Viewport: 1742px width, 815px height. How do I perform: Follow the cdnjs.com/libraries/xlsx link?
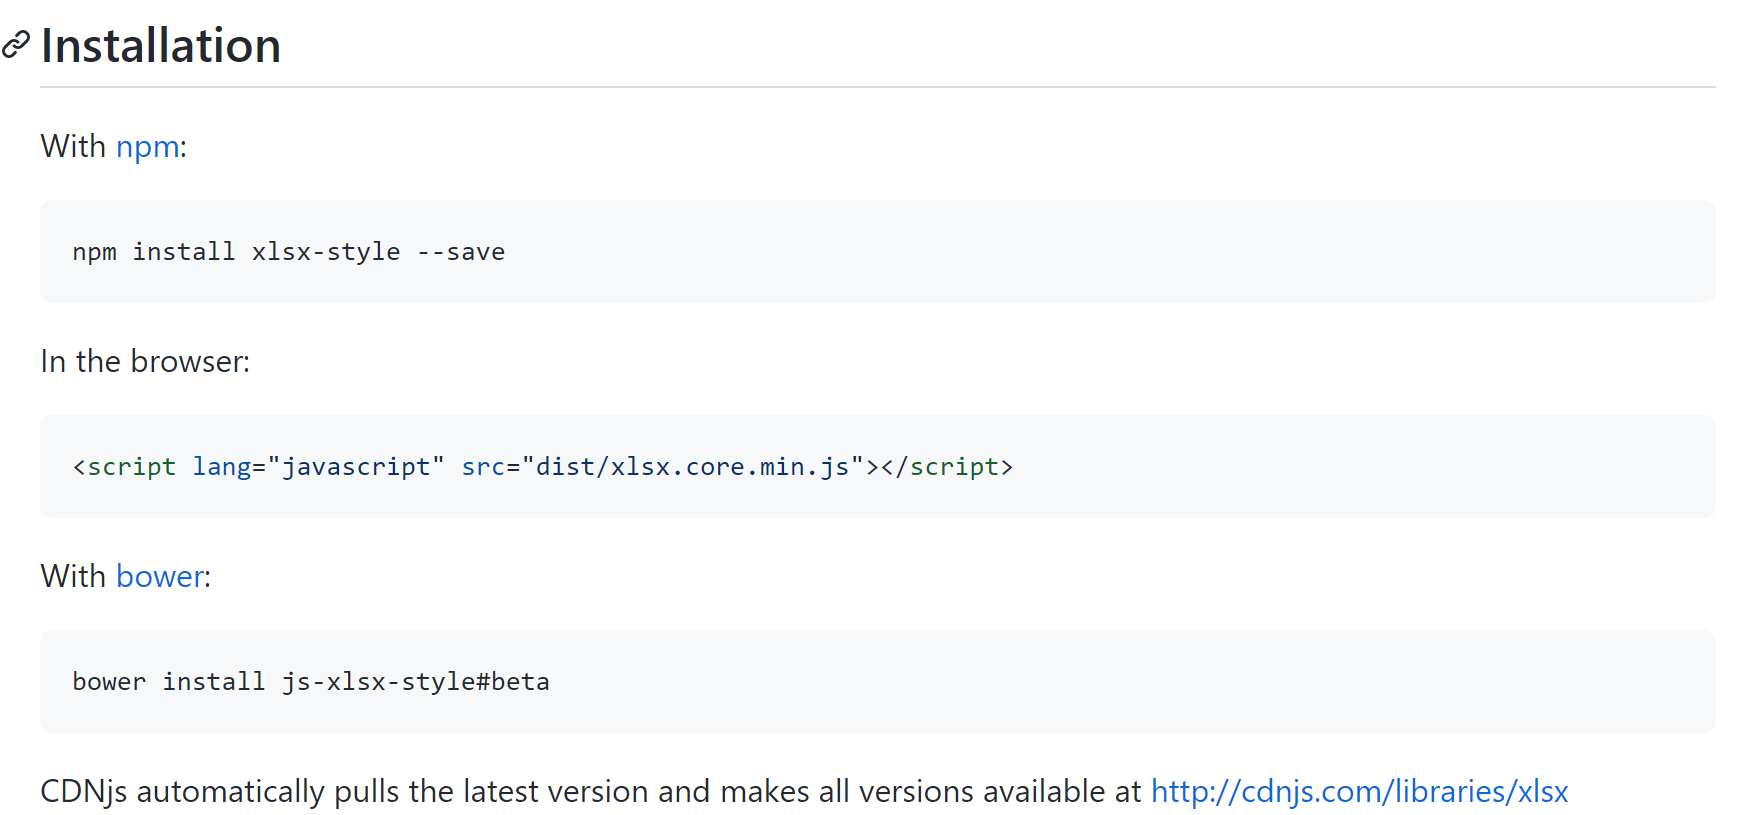click(x=1359, y=792)
